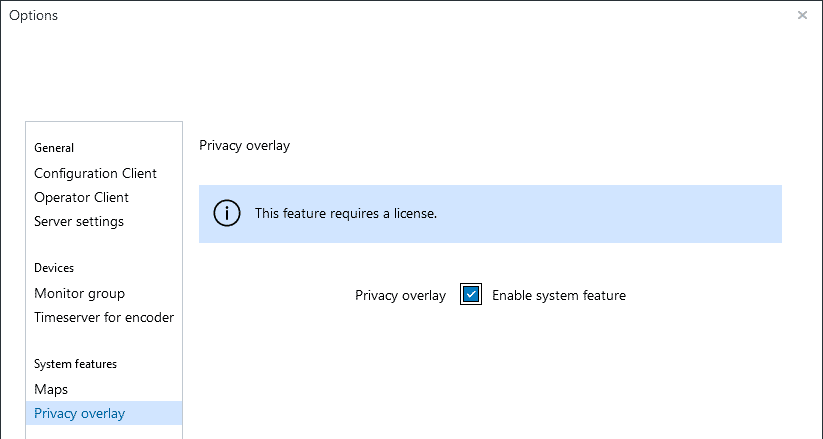The height and width of the screenshot is (439, 823).
Task: Click 'This feature requires a license' text
Action: [346, 213]
